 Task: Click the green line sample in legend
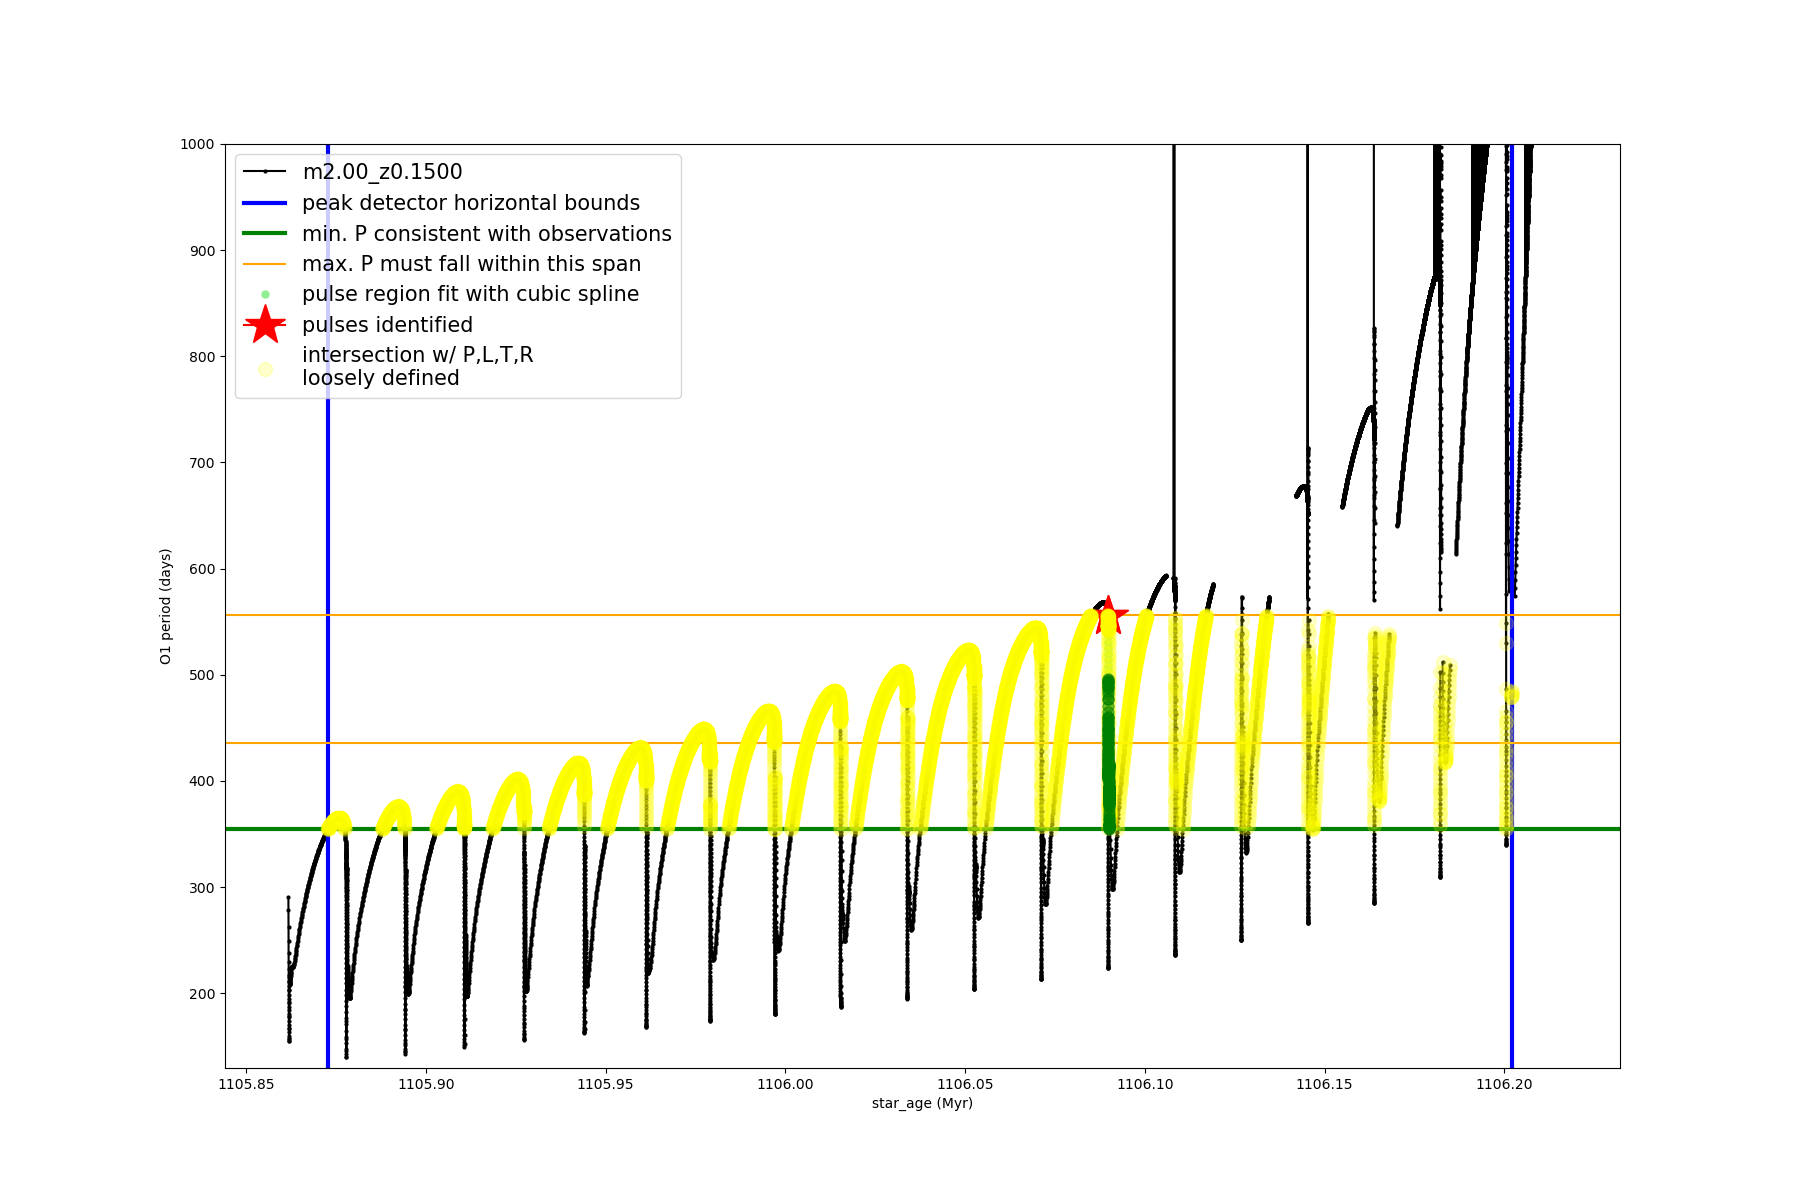(265, 233)
